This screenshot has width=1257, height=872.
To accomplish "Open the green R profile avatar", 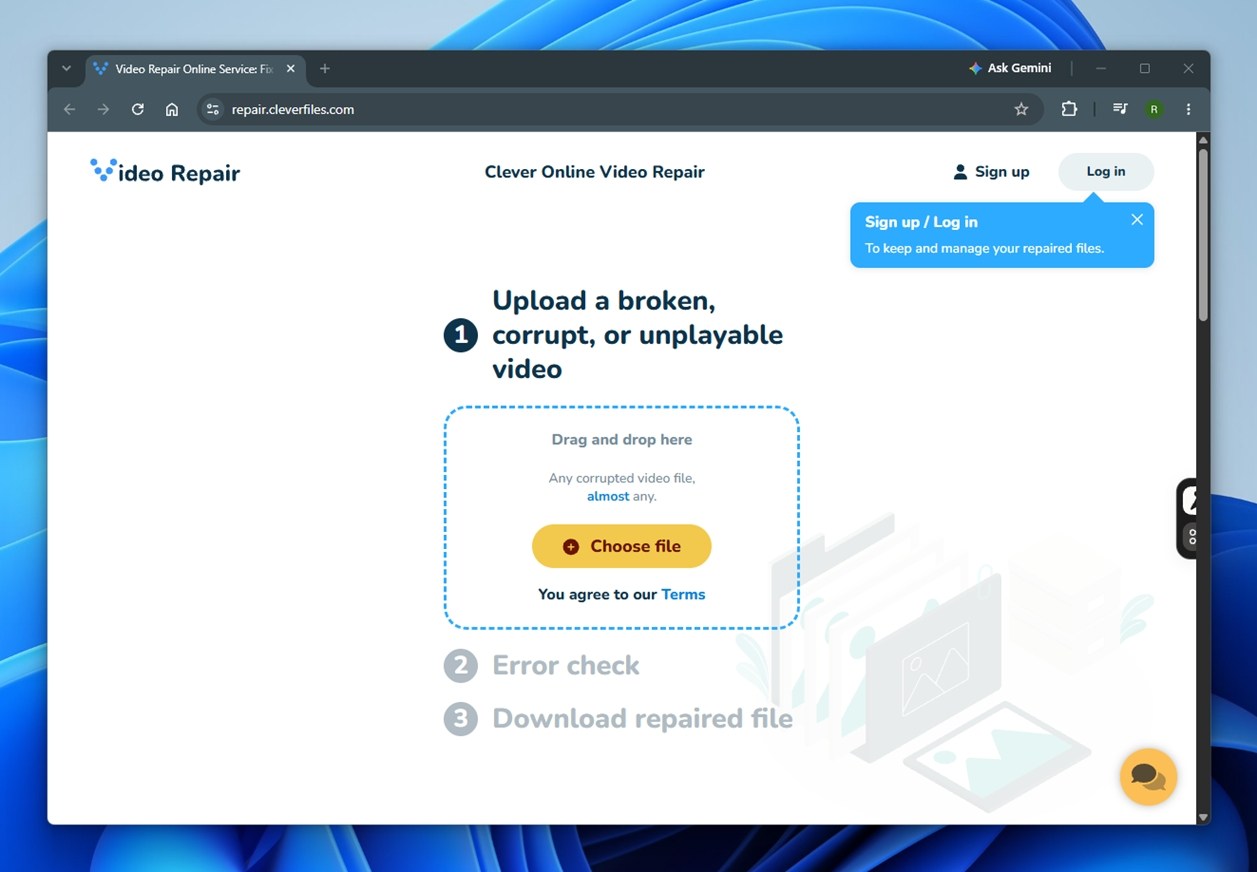I will 1154,109.
